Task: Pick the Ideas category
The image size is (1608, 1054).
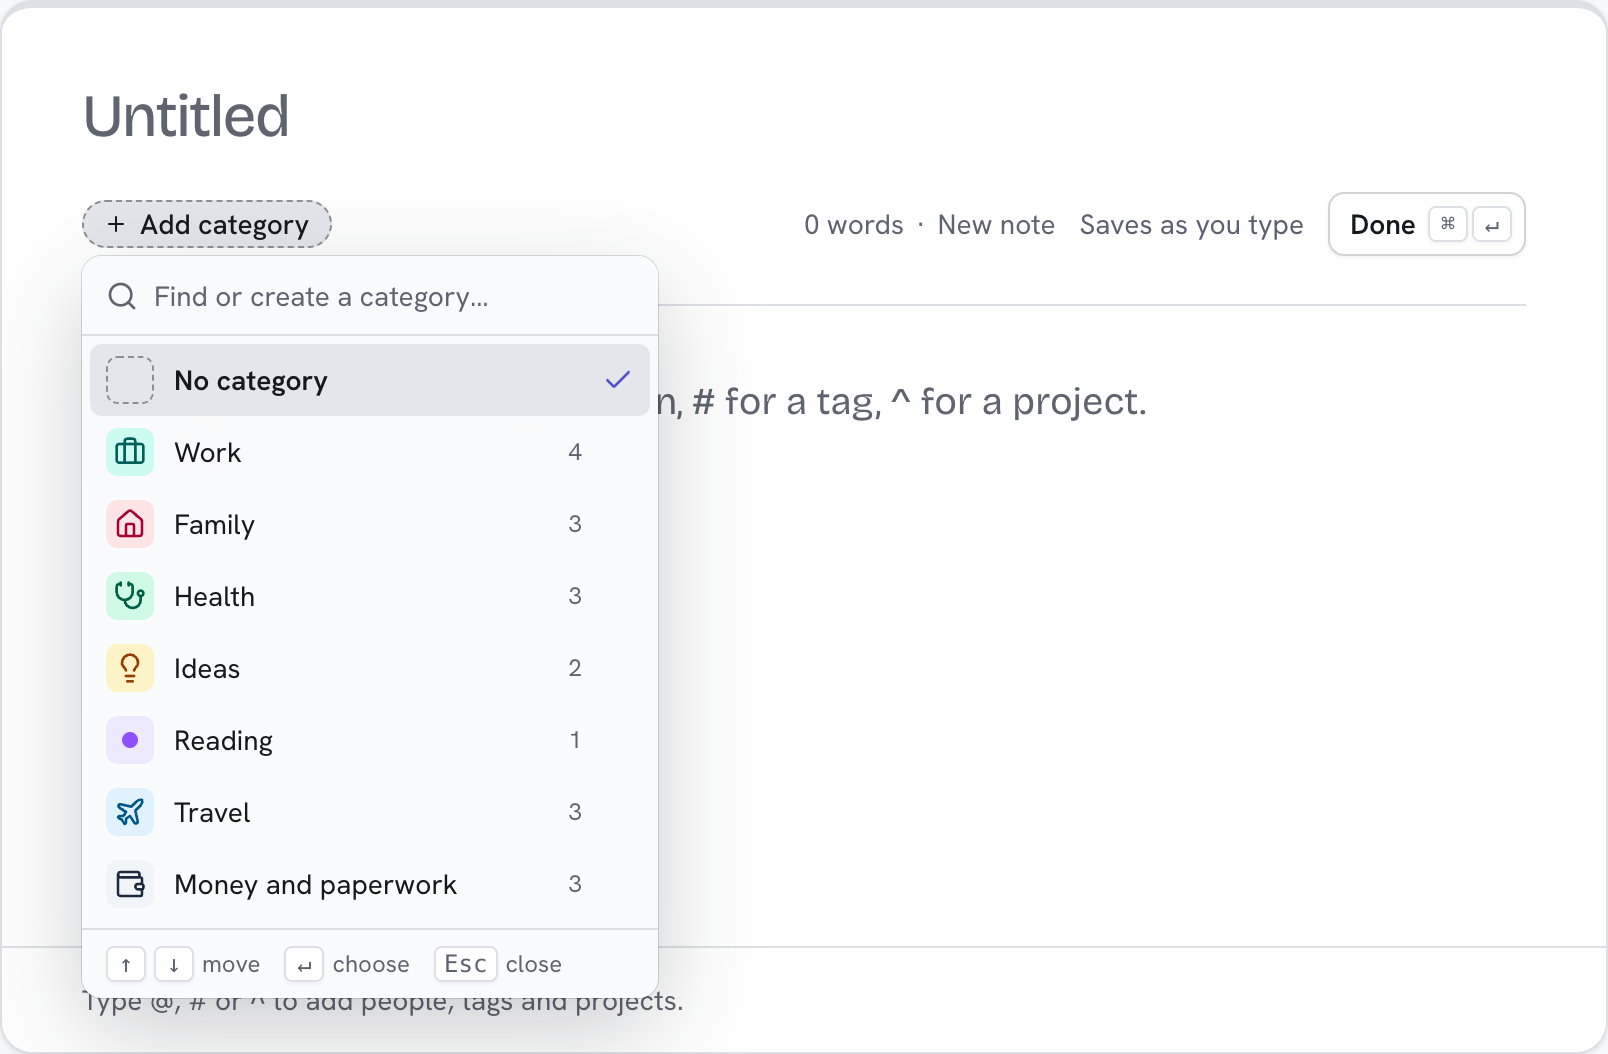Action: [x=370, y=668]
